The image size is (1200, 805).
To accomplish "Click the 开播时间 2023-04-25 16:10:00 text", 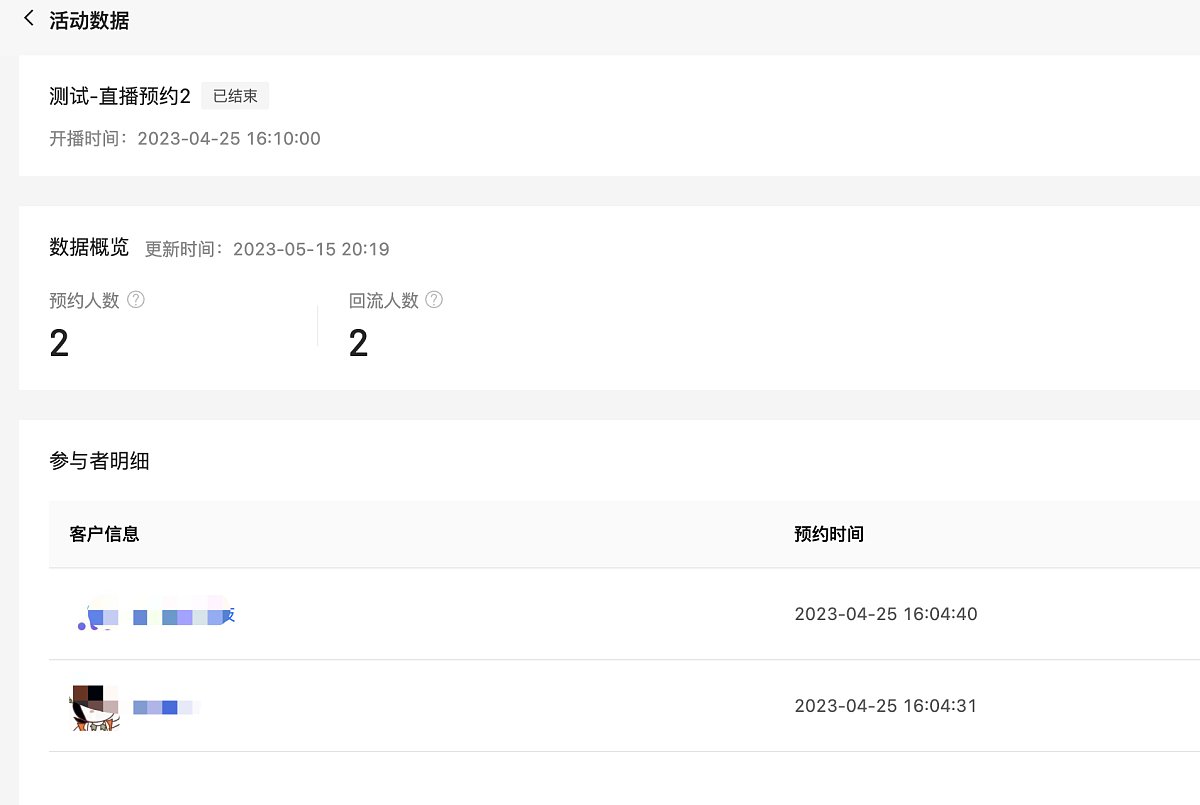I will pyautogui.click(x=185, y=139).
